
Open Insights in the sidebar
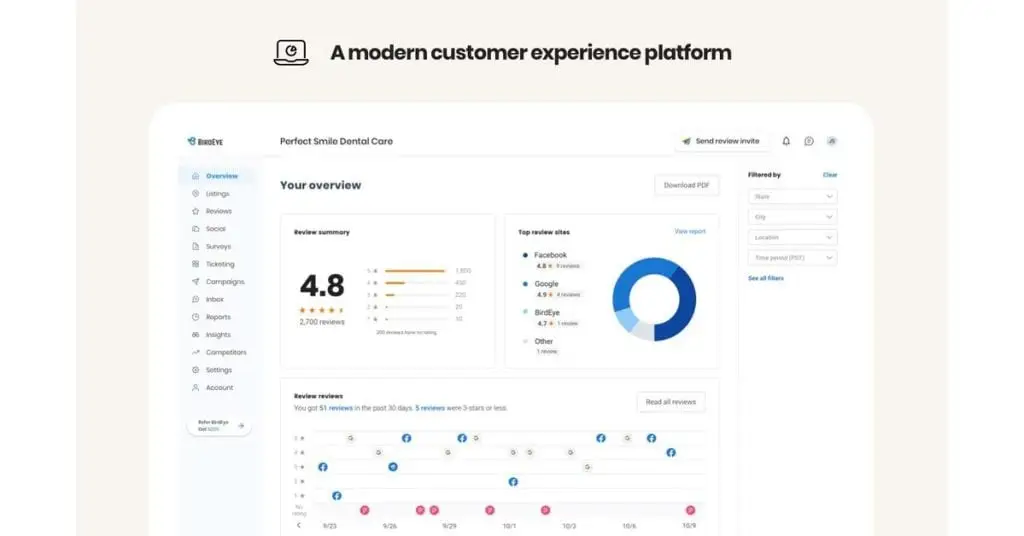[x=218, y=334]
